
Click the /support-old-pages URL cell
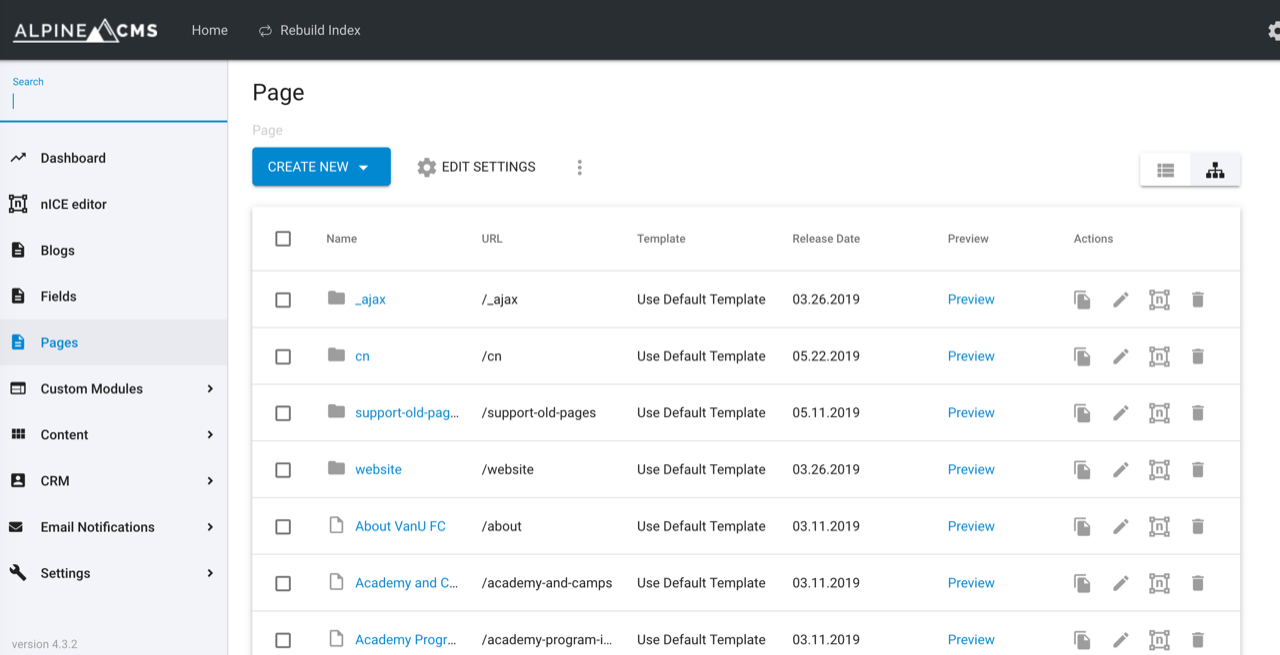(x=539, y=412)
